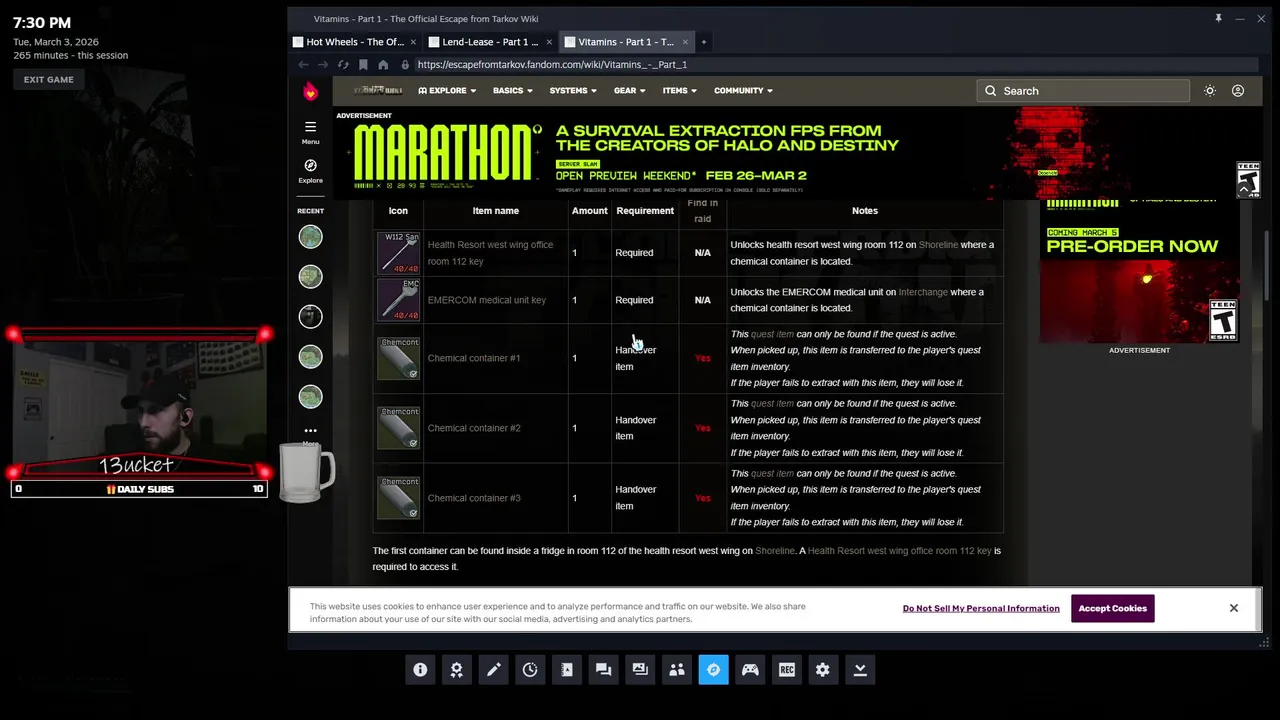
Task: Click the collapse overlay toolbar arrow icon
Action: pyautogui.click(x=860, y=670)
